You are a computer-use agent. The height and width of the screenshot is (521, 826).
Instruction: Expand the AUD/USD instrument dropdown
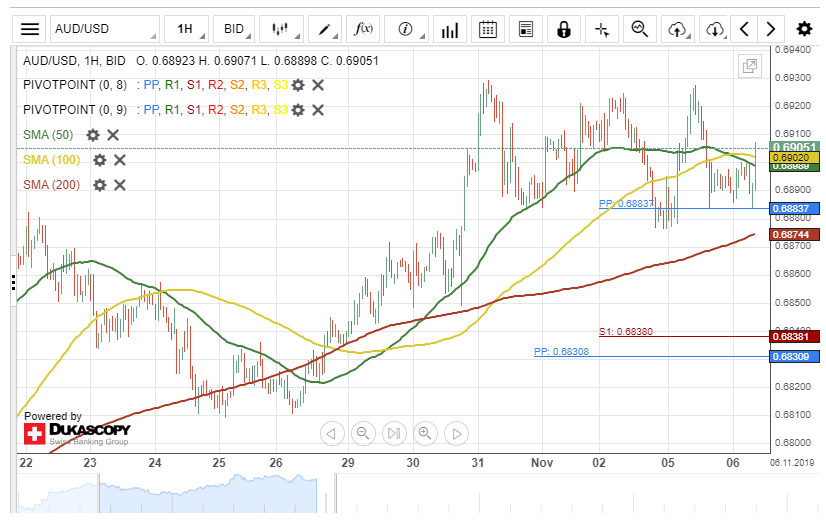105,29
